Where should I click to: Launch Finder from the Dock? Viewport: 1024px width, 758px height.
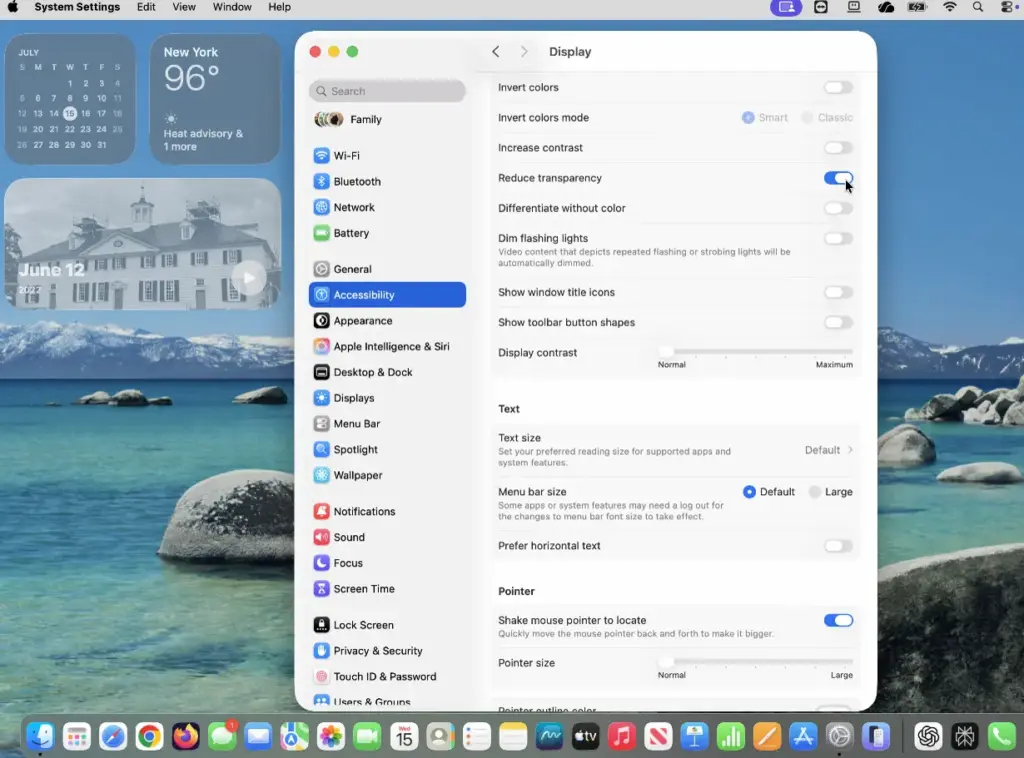coord(40,736)
